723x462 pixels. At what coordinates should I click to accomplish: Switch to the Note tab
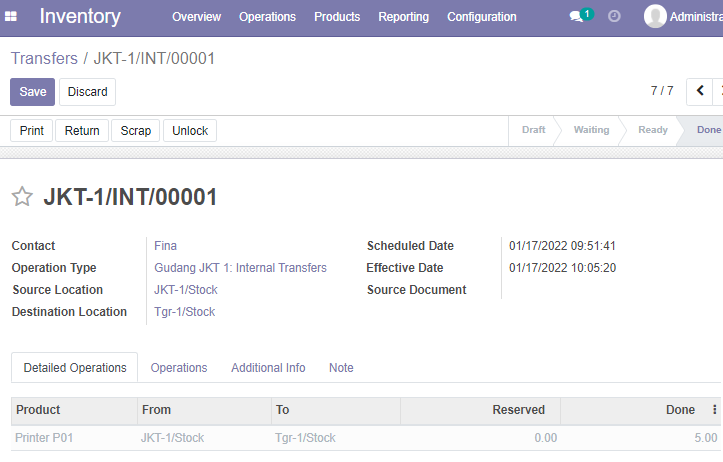[x=341, y=367]
